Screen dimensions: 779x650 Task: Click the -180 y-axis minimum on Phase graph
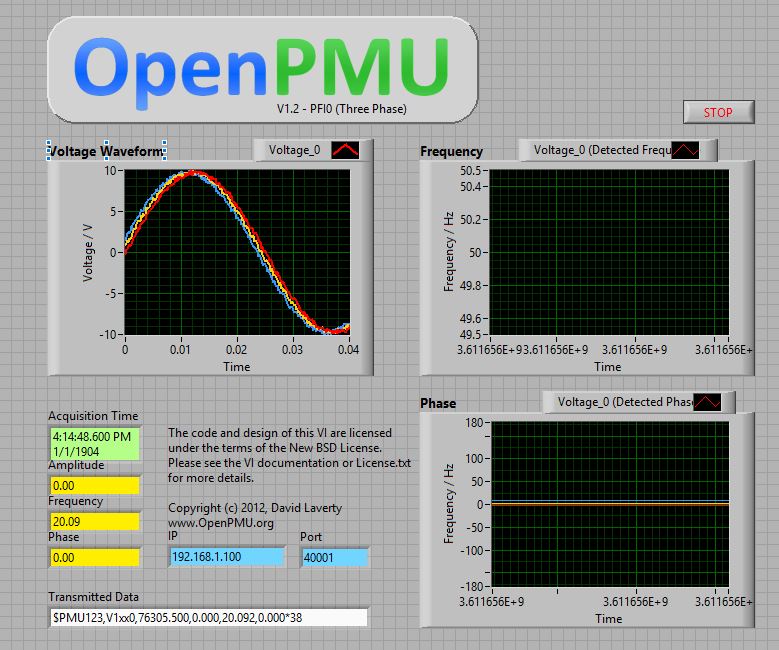pyautogui.click(x=470, y=586)
